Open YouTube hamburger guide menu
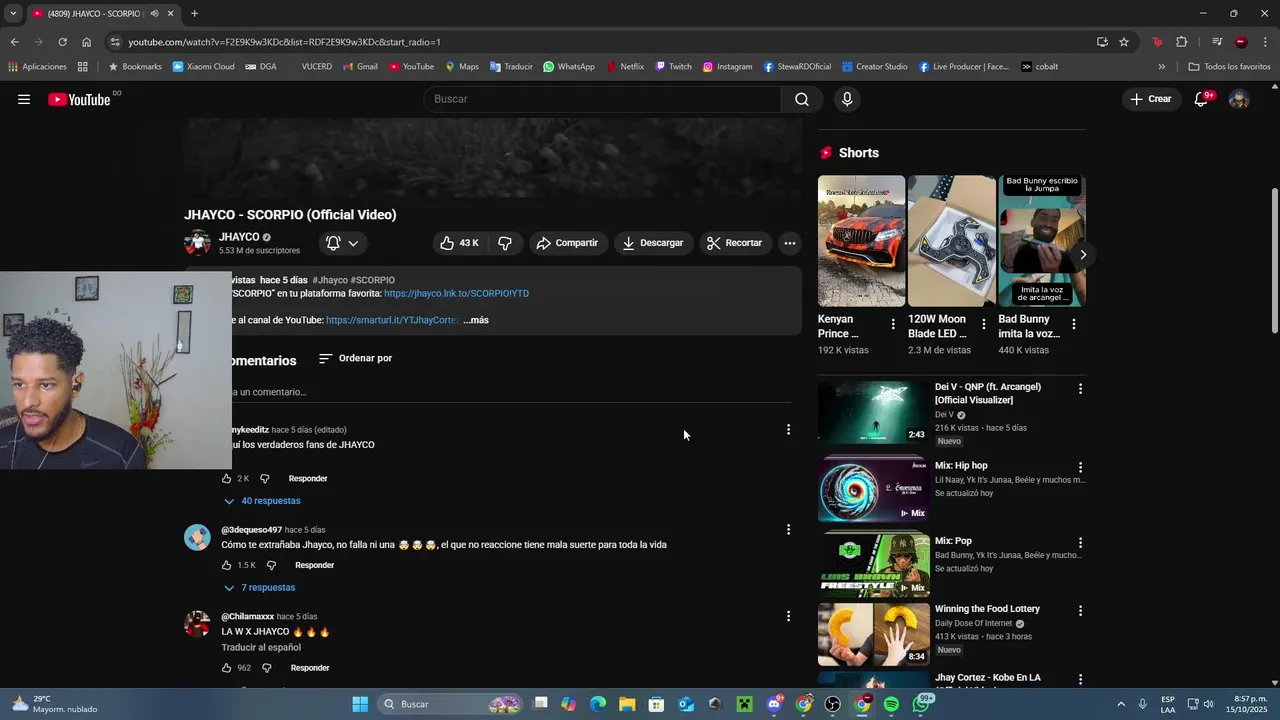Viewport: 1280px width, 720px height. click(x=24, y=99)
